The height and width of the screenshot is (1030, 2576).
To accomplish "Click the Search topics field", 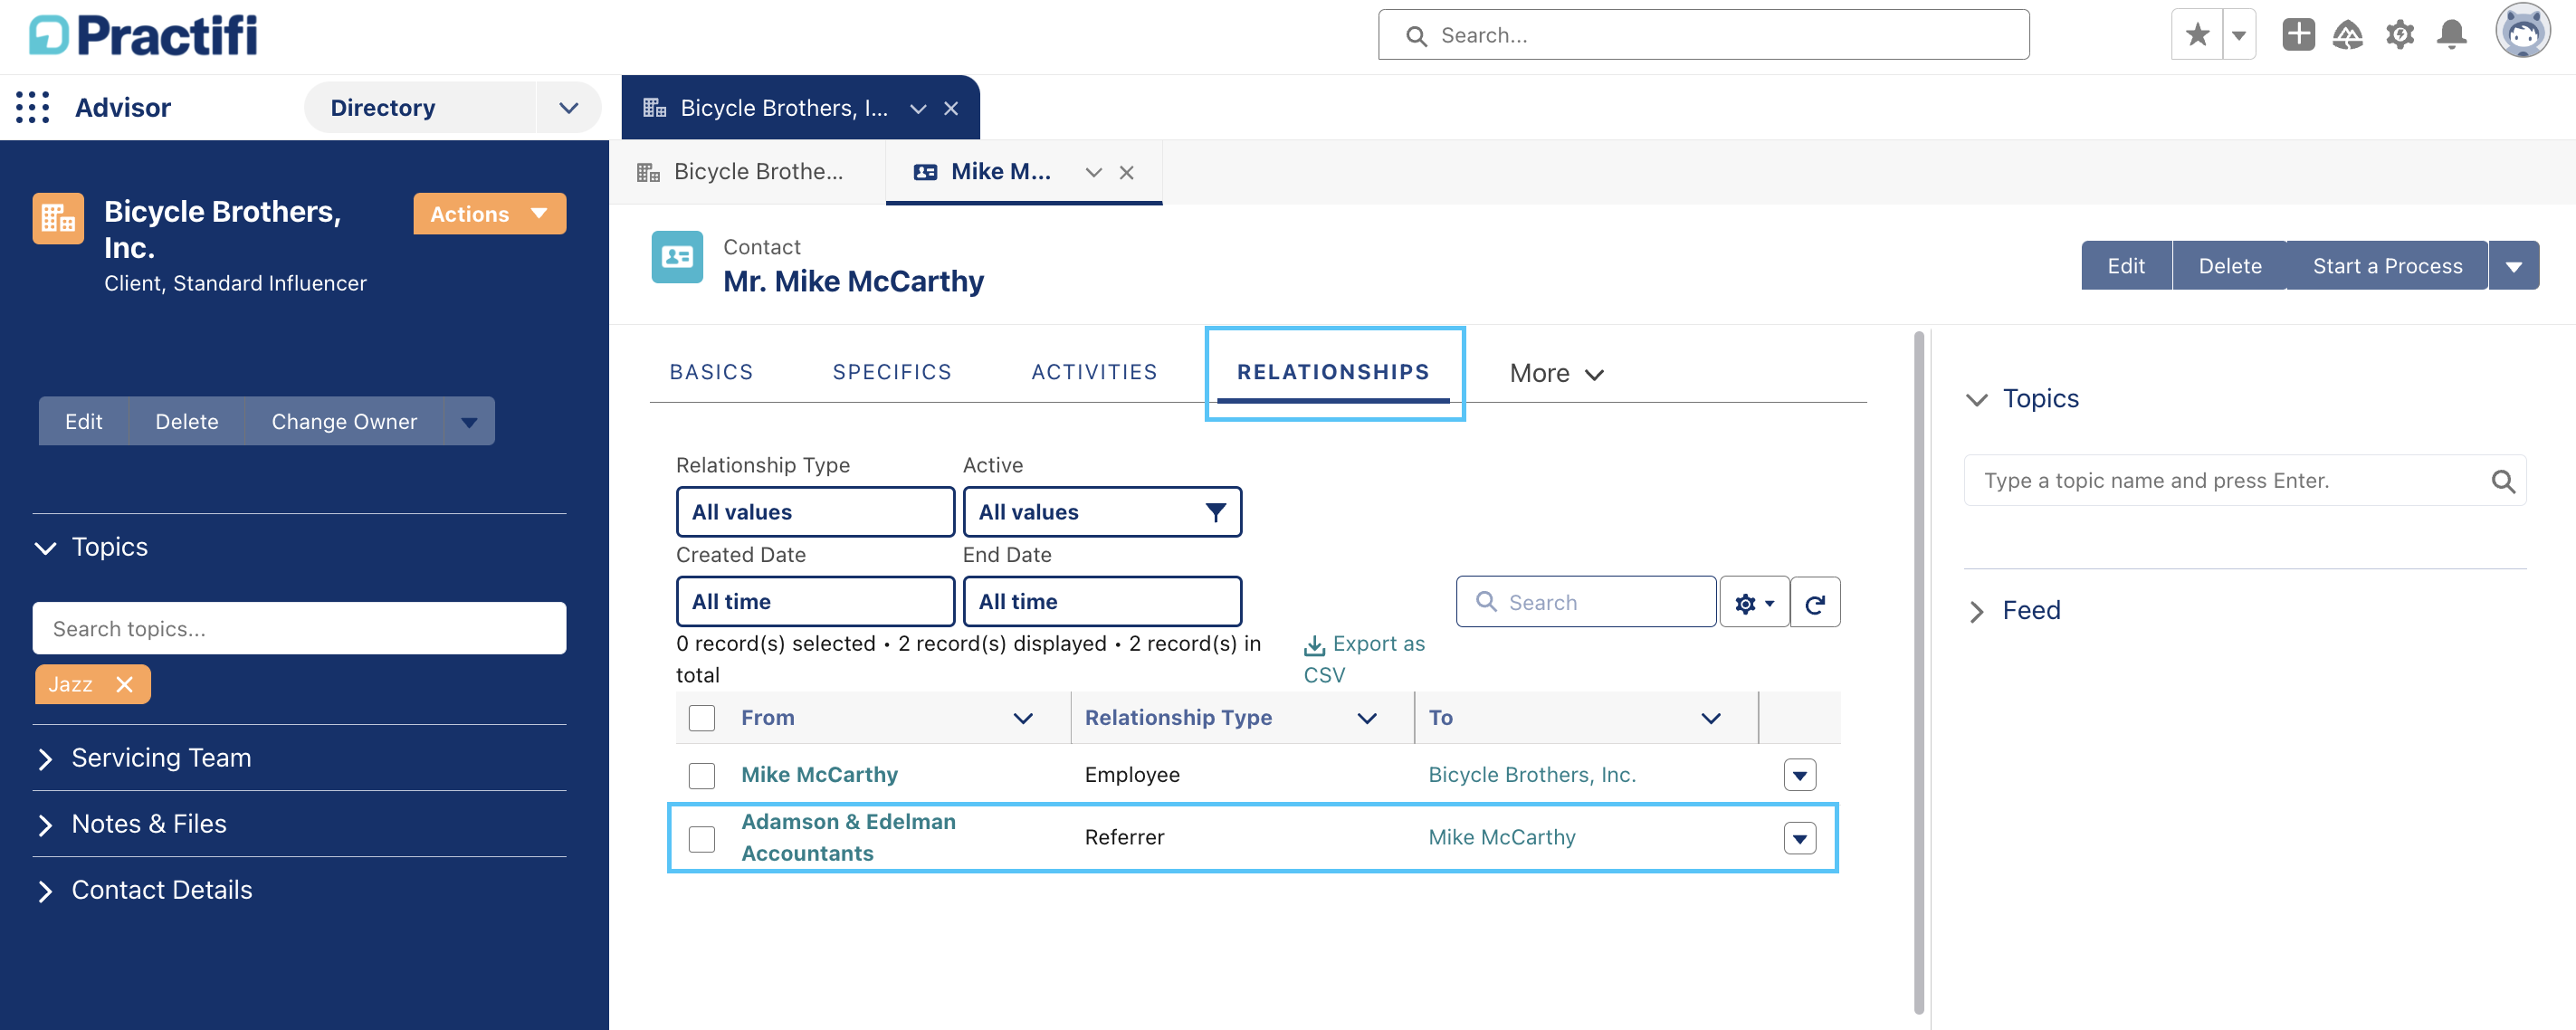I will tap(299, 628).
